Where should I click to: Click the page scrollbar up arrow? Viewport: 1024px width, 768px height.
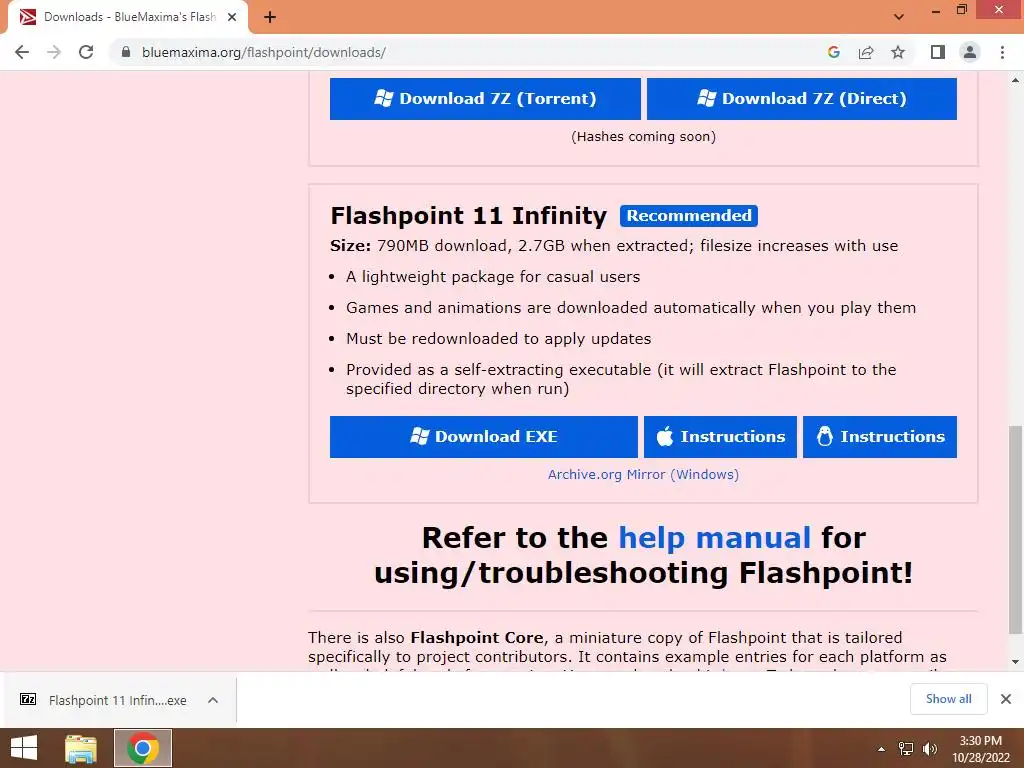[x=1015, y=81]
